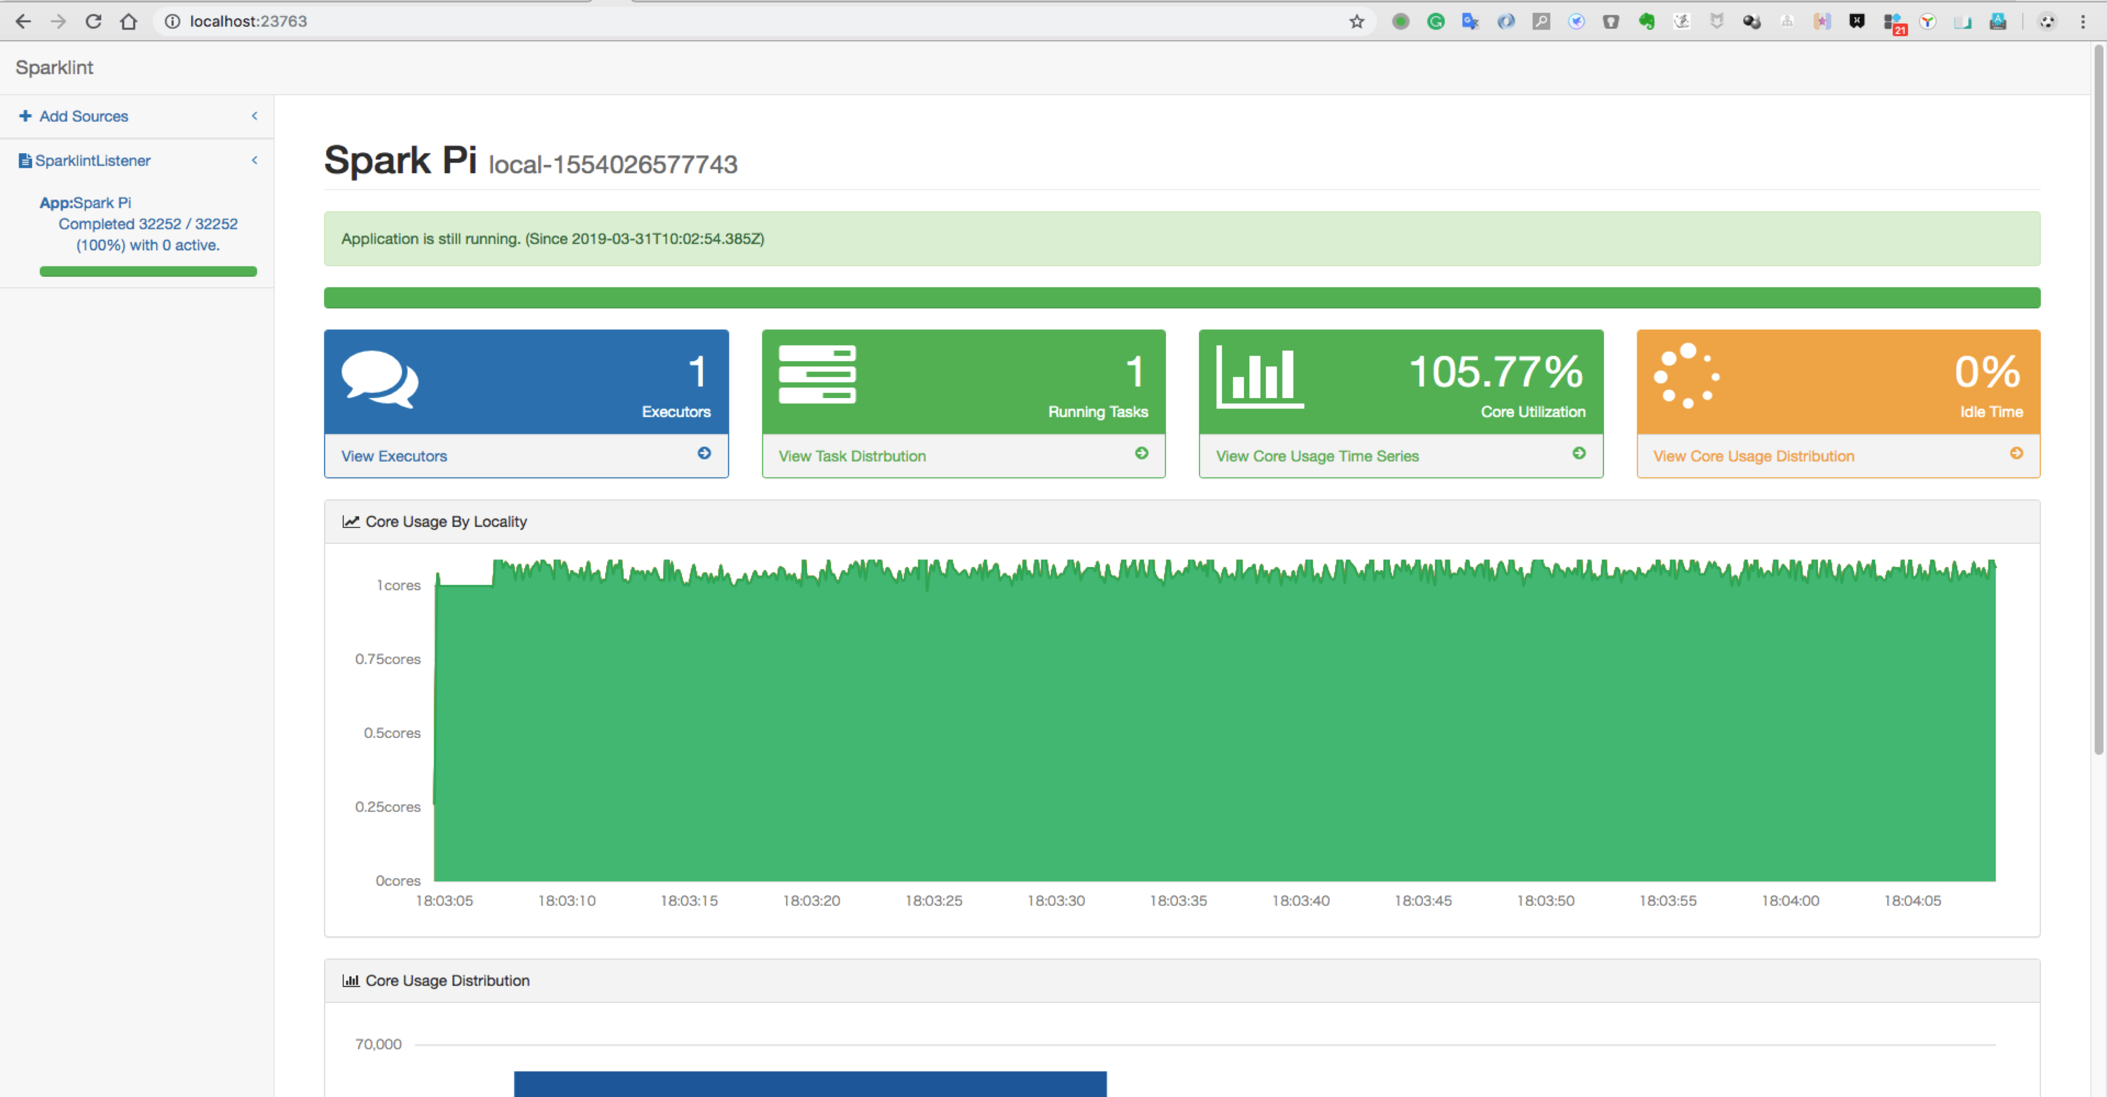The height and width of the screenshot is (1097, 2107).
Task: Collapse the SparklintListener chevron
Action: [254, 160]
